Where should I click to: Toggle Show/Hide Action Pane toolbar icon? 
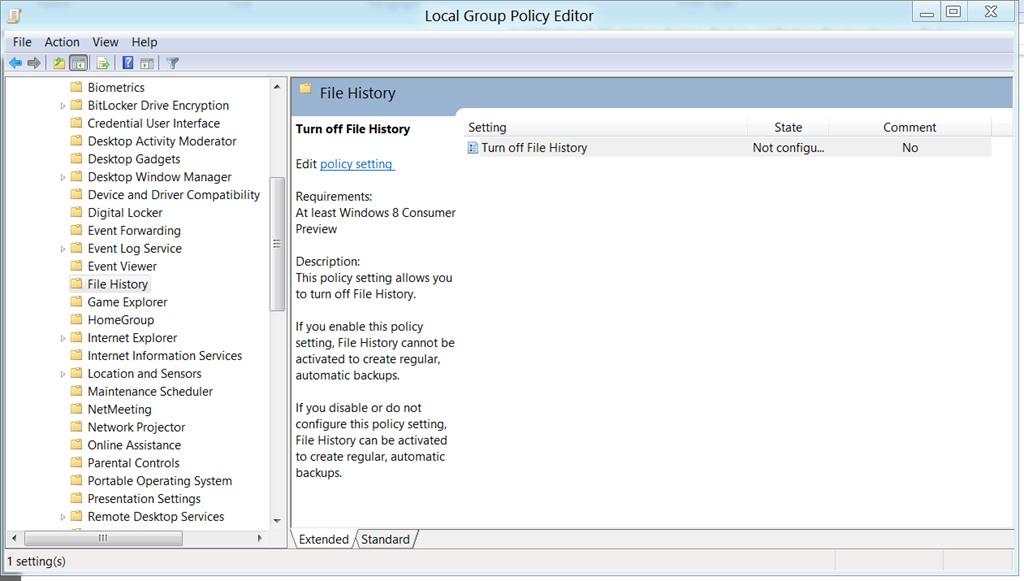coord(147,63)
